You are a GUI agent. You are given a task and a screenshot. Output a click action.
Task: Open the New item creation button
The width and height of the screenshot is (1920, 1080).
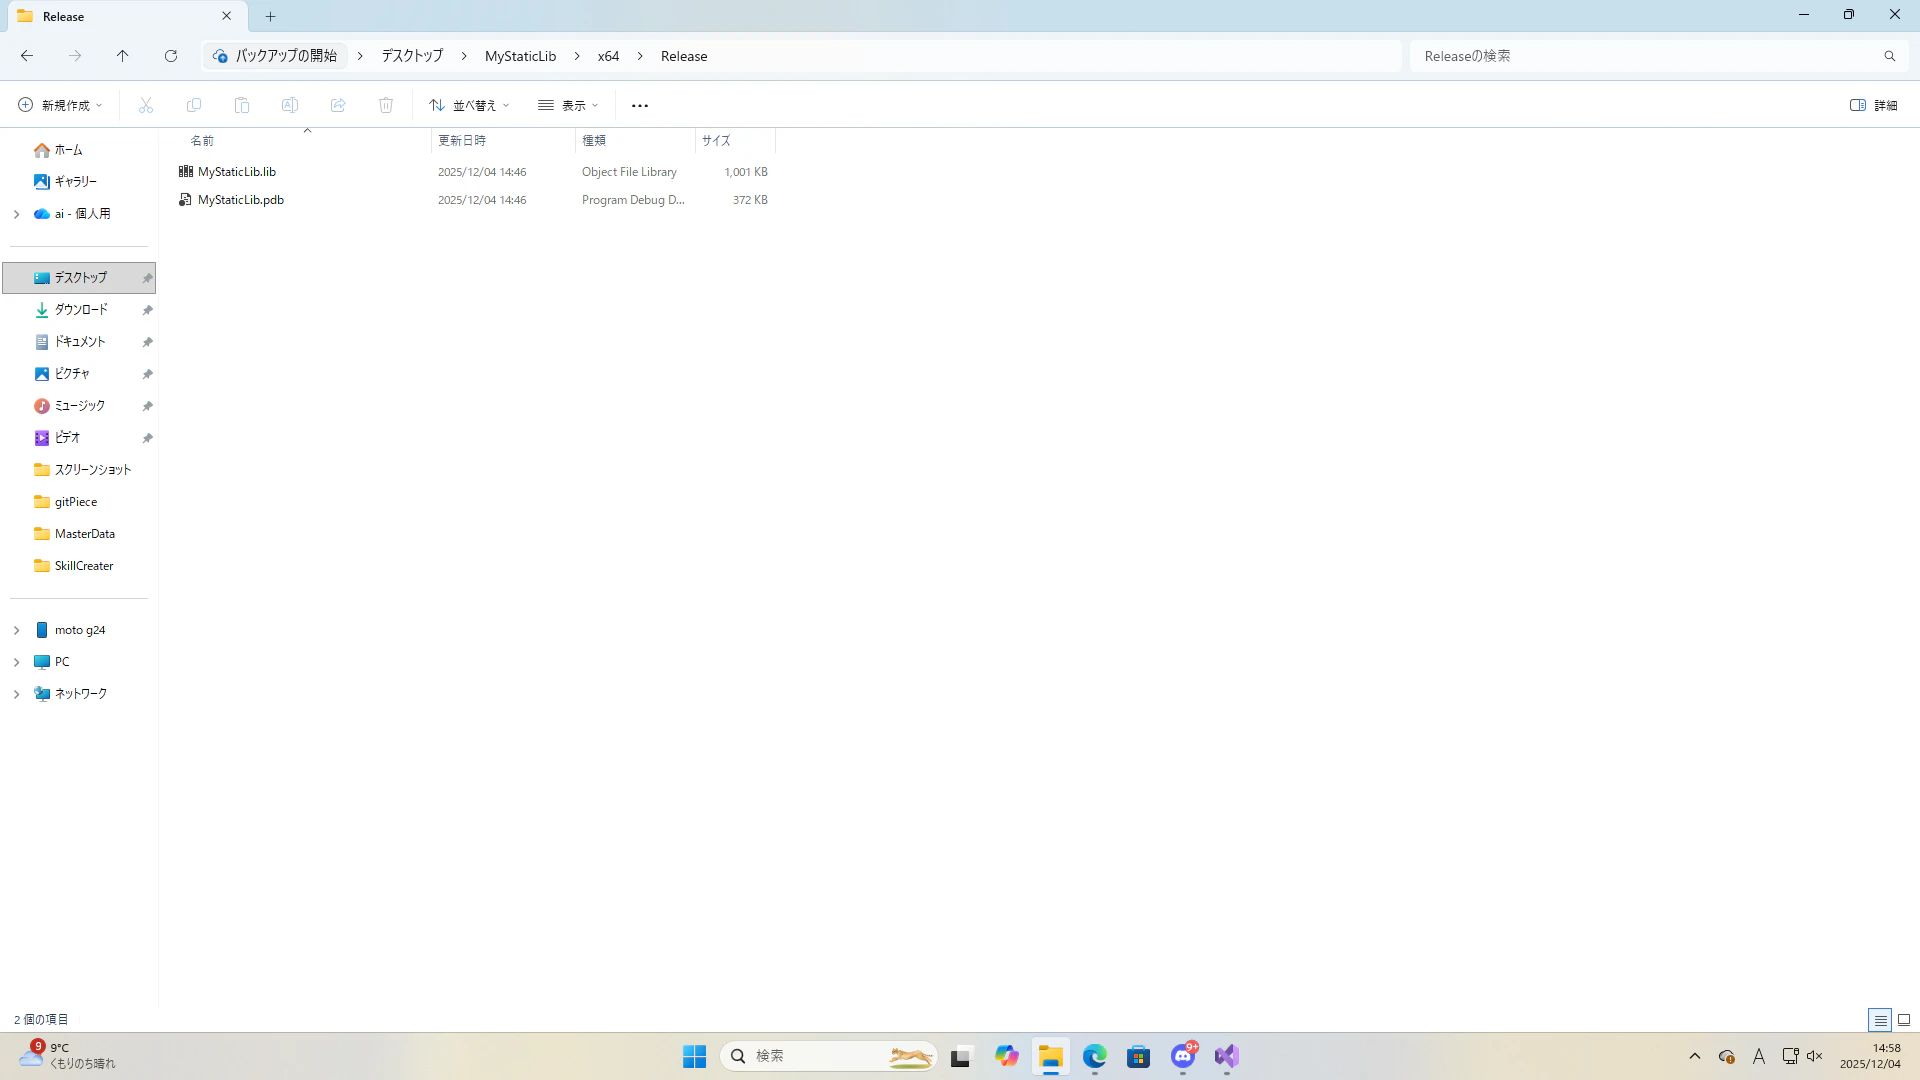pos(60,105)
